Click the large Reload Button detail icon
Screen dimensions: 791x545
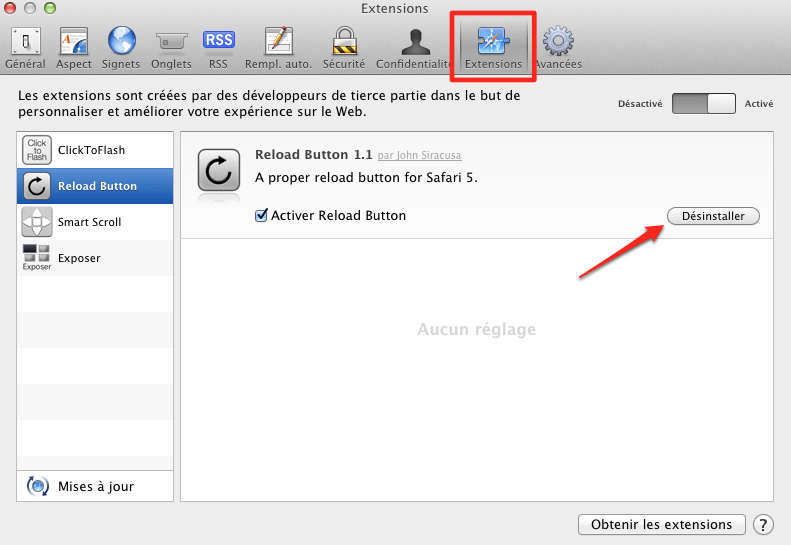point(218,170)
